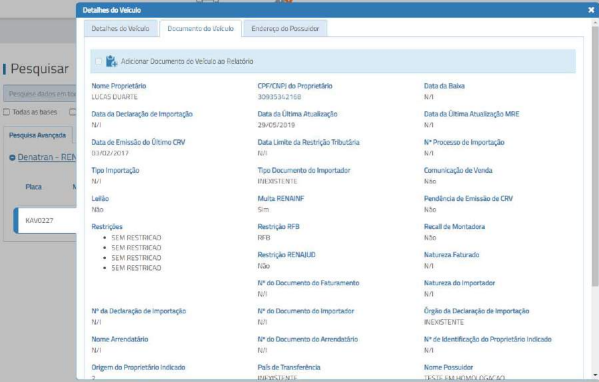
Task: Click the Sim value under Multa RENAINF
Action: click(x=263, y=210)
